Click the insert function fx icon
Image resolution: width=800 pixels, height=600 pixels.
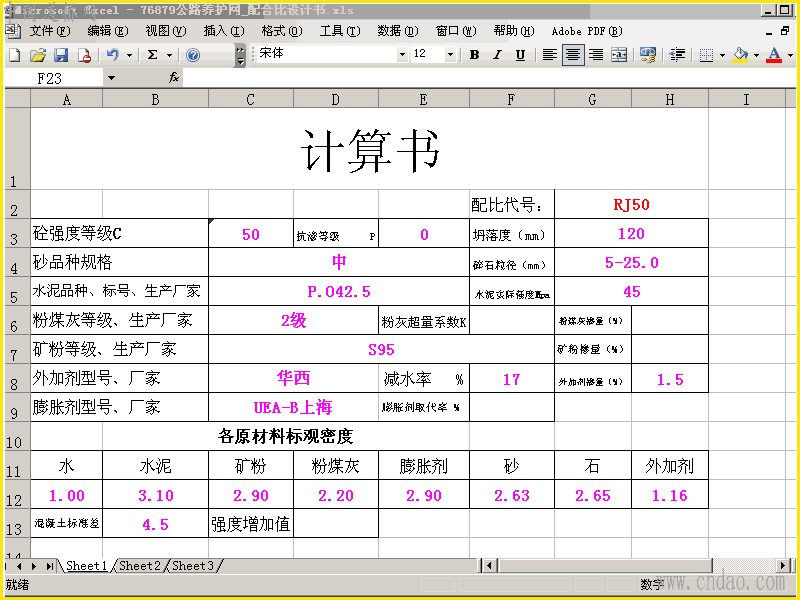173,78
